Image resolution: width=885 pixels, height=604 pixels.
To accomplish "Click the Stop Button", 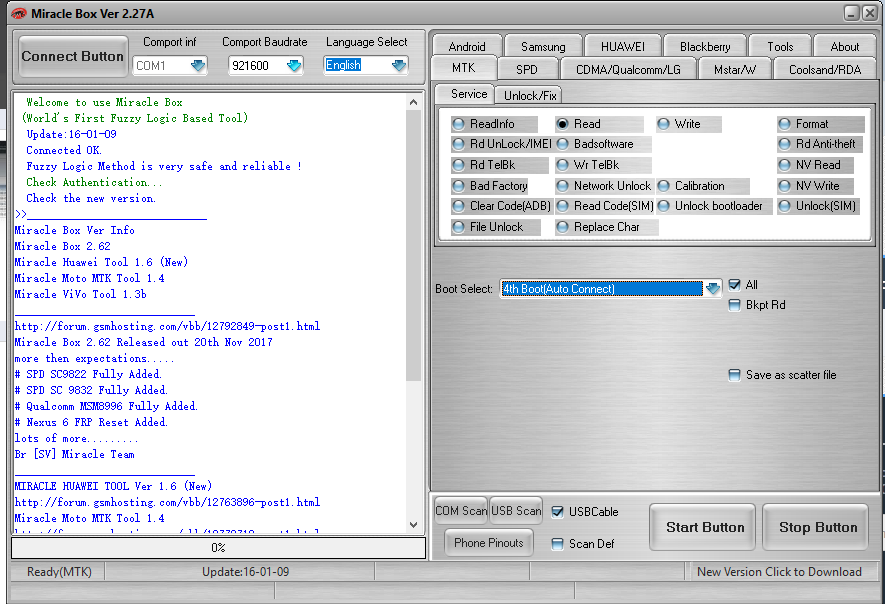I will click(x=818, y=527).
